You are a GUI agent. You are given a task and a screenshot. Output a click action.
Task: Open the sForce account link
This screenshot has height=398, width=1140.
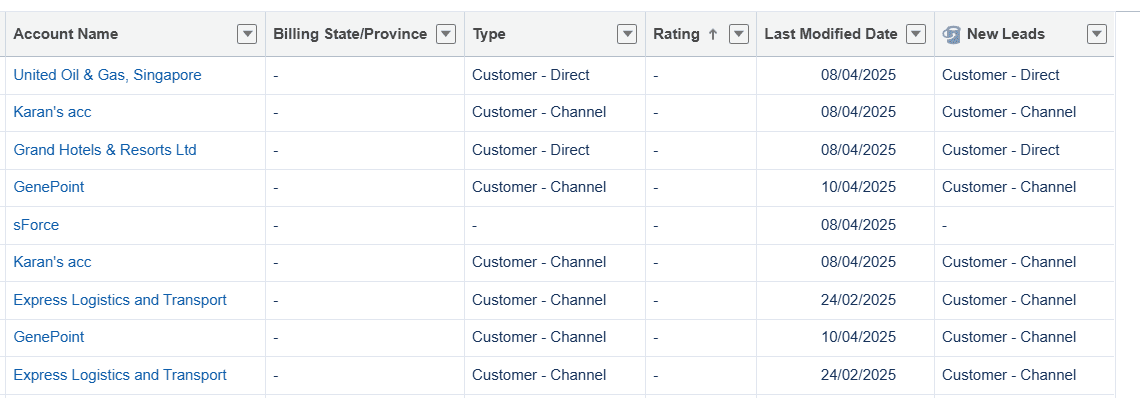pos(36,225)
